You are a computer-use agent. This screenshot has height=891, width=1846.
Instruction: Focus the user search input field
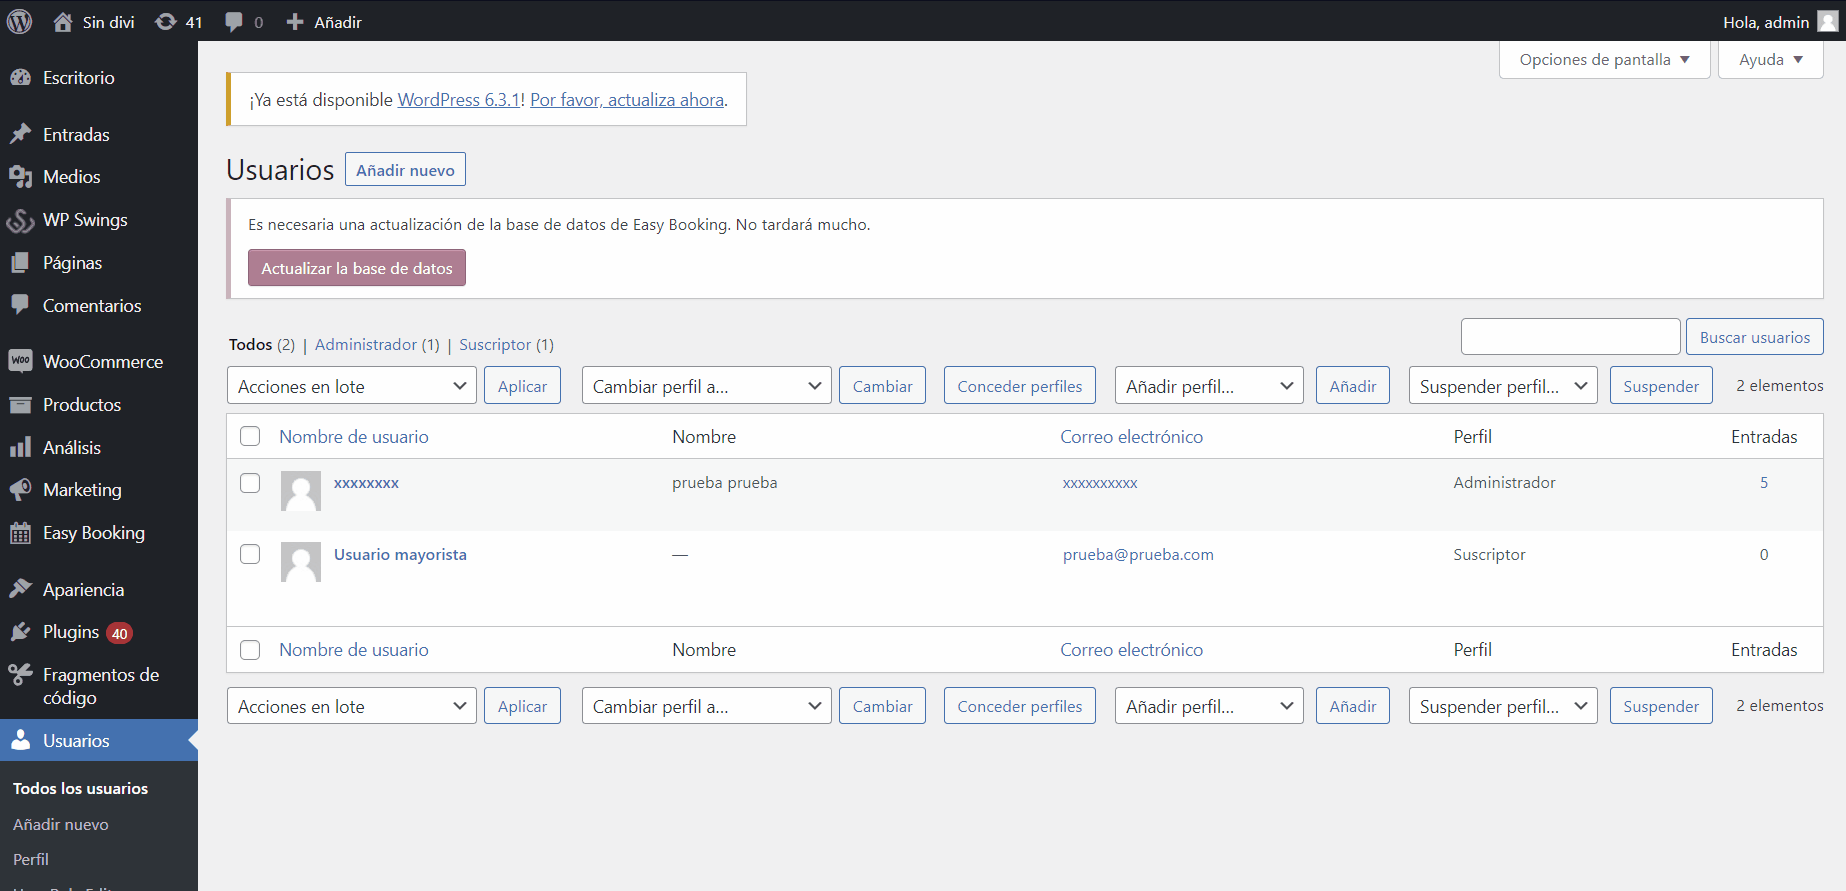click(x=1570, y=337)
